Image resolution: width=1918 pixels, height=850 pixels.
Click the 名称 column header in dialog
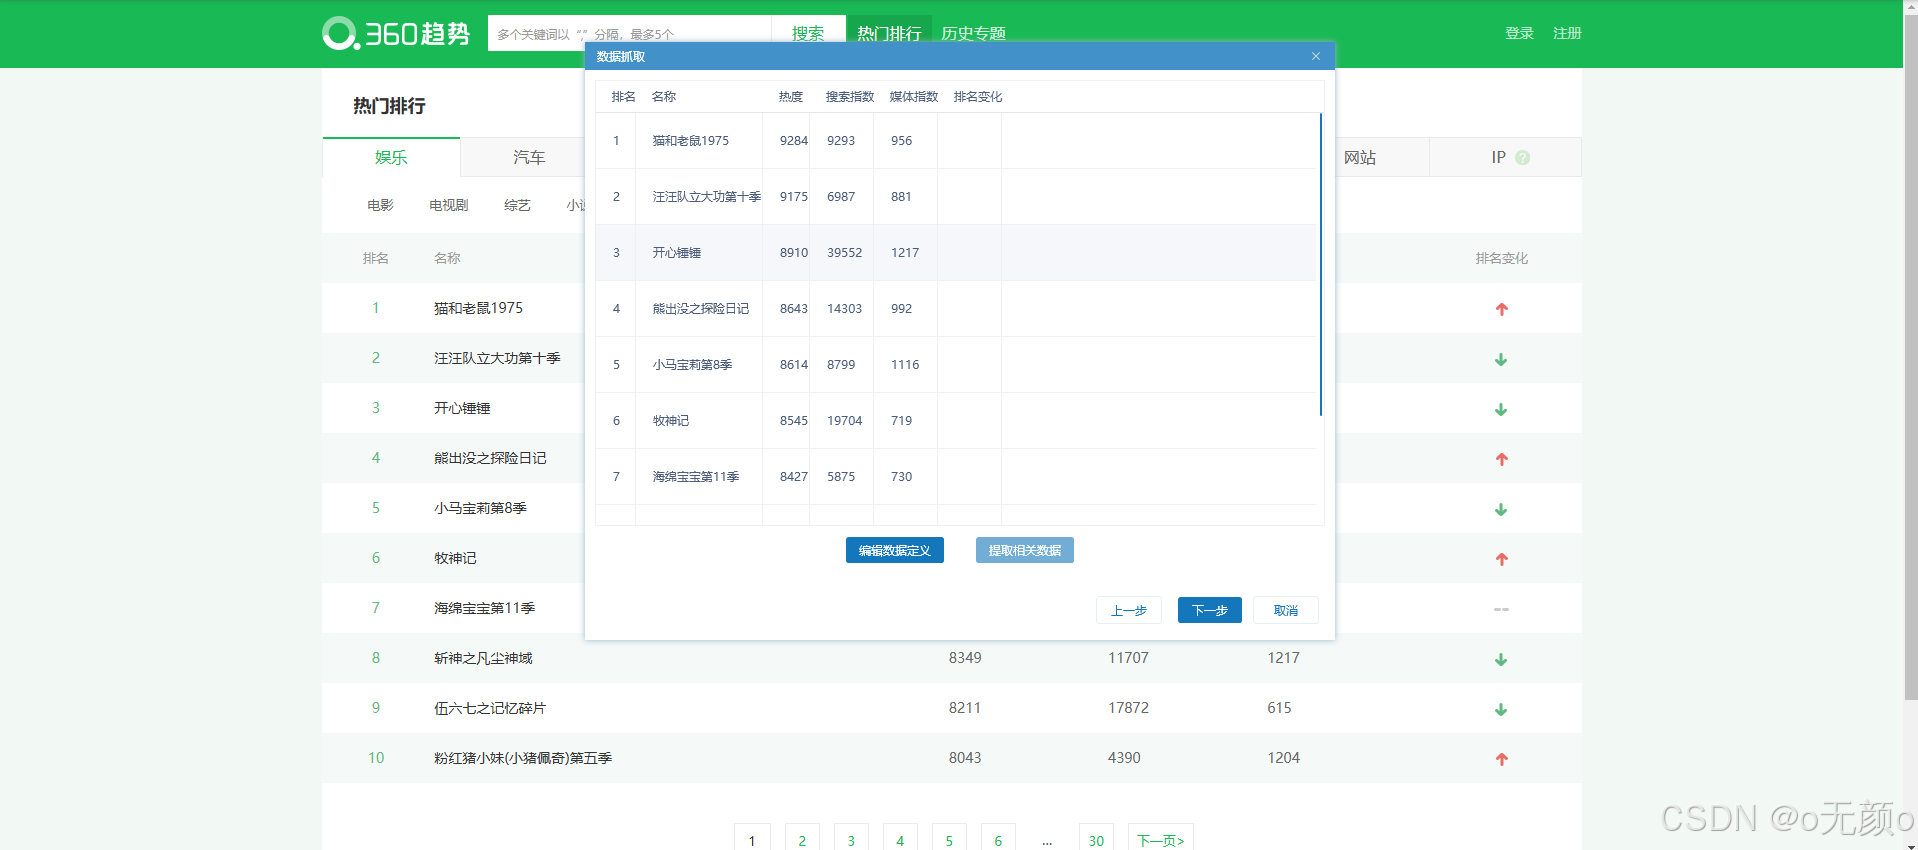click(x=664, y=97)
